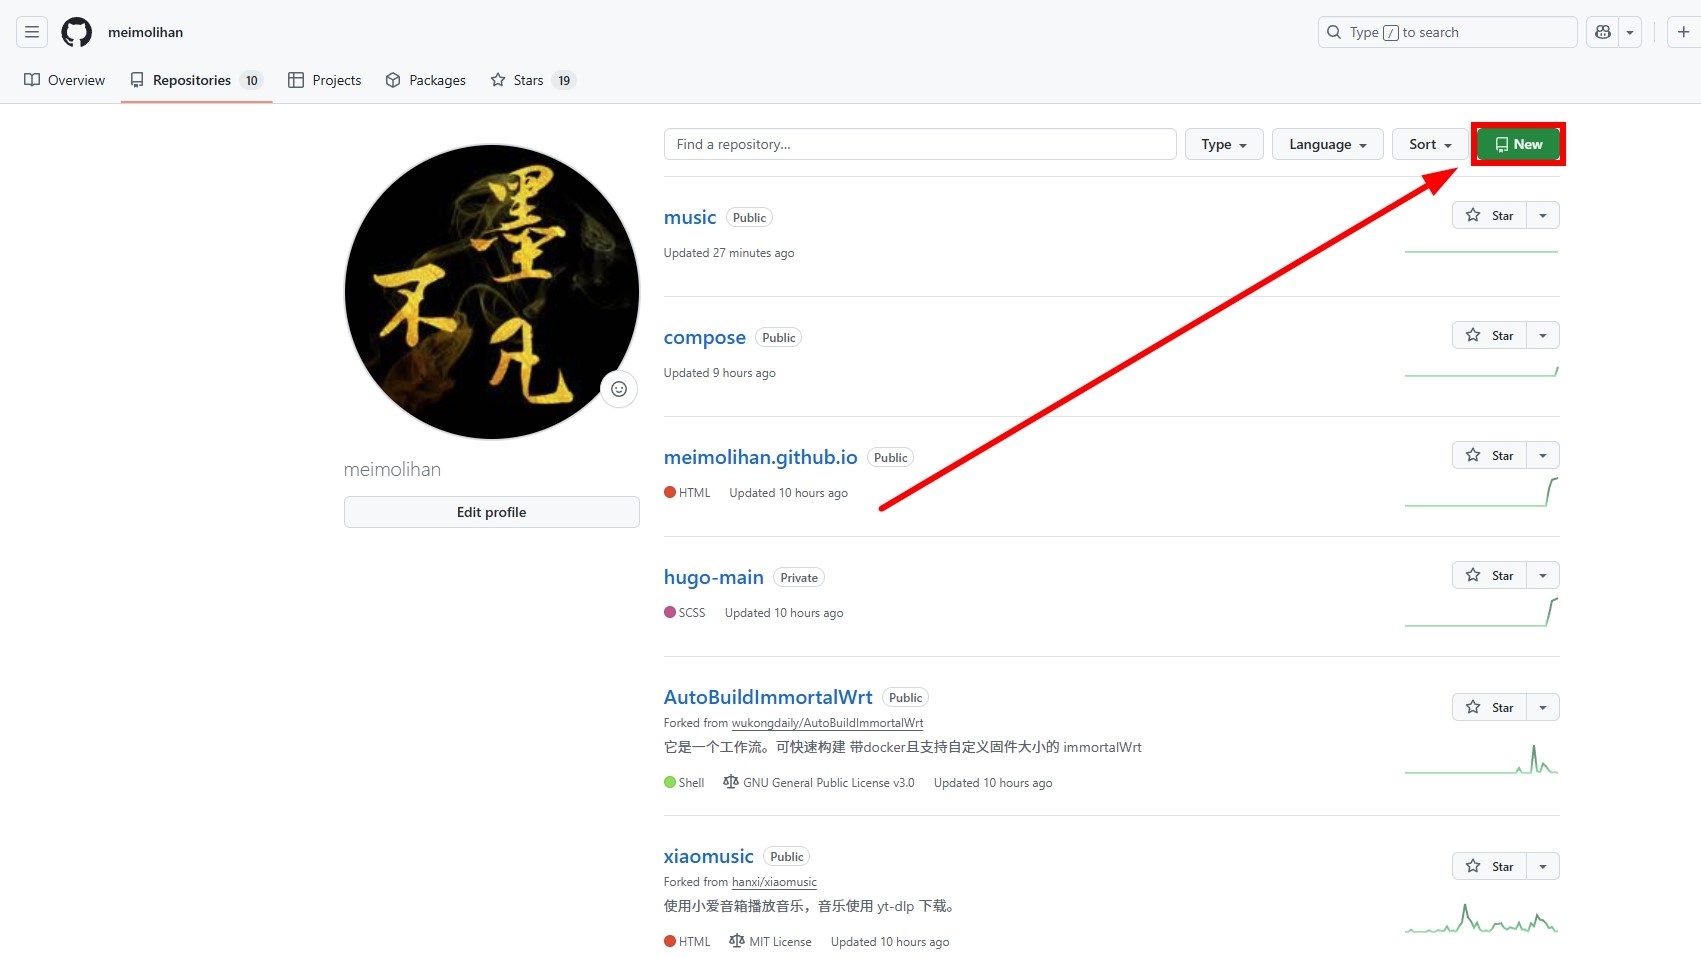Click the green New repository button

click(1518, 144)
